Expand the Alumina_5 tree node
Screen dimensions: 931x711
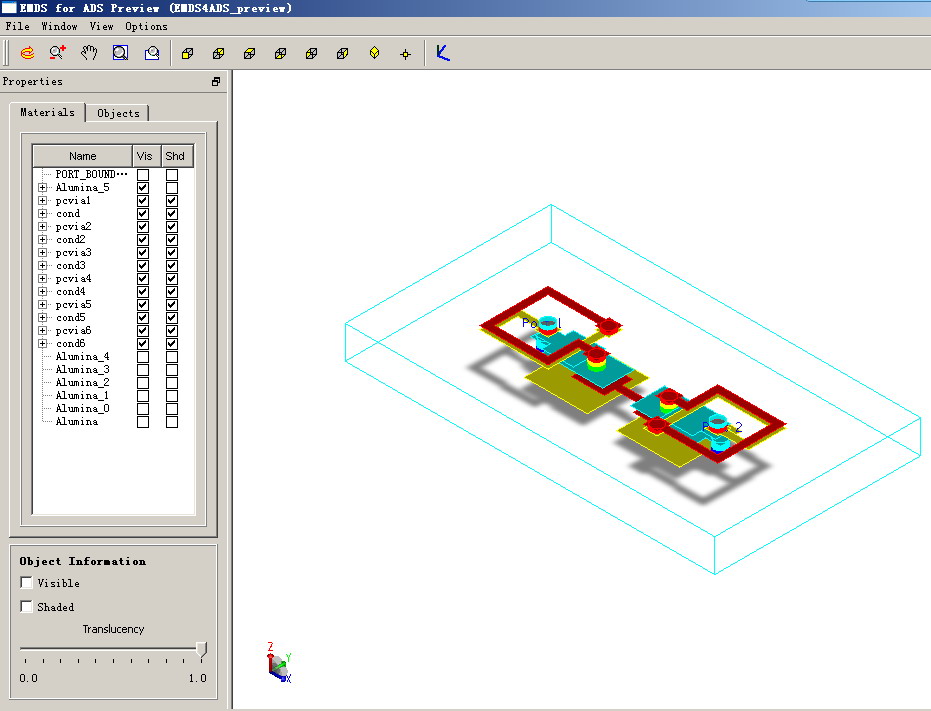[42, 188]
